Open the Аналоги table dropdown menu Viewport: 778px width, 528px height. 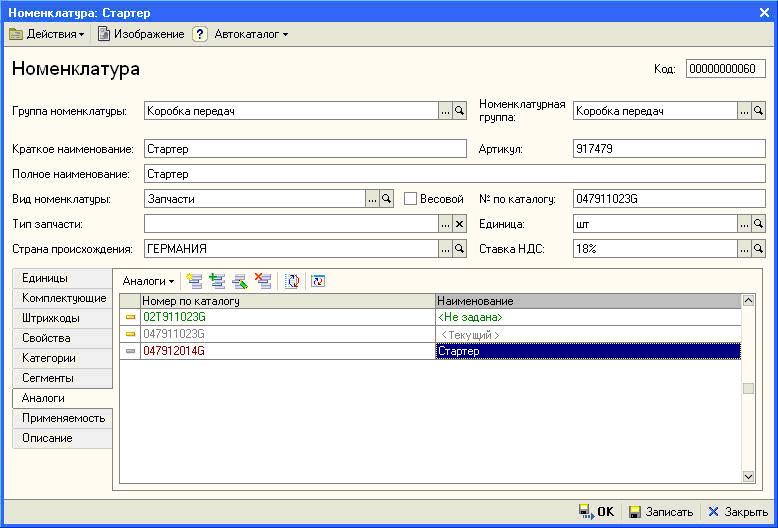click(x=148, y=282)
